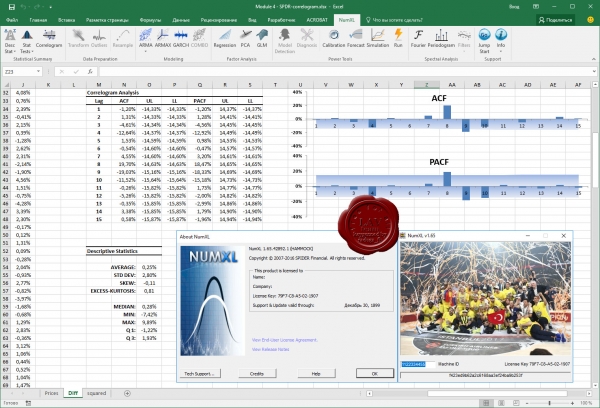Expand the formula bar

point(594,72)
